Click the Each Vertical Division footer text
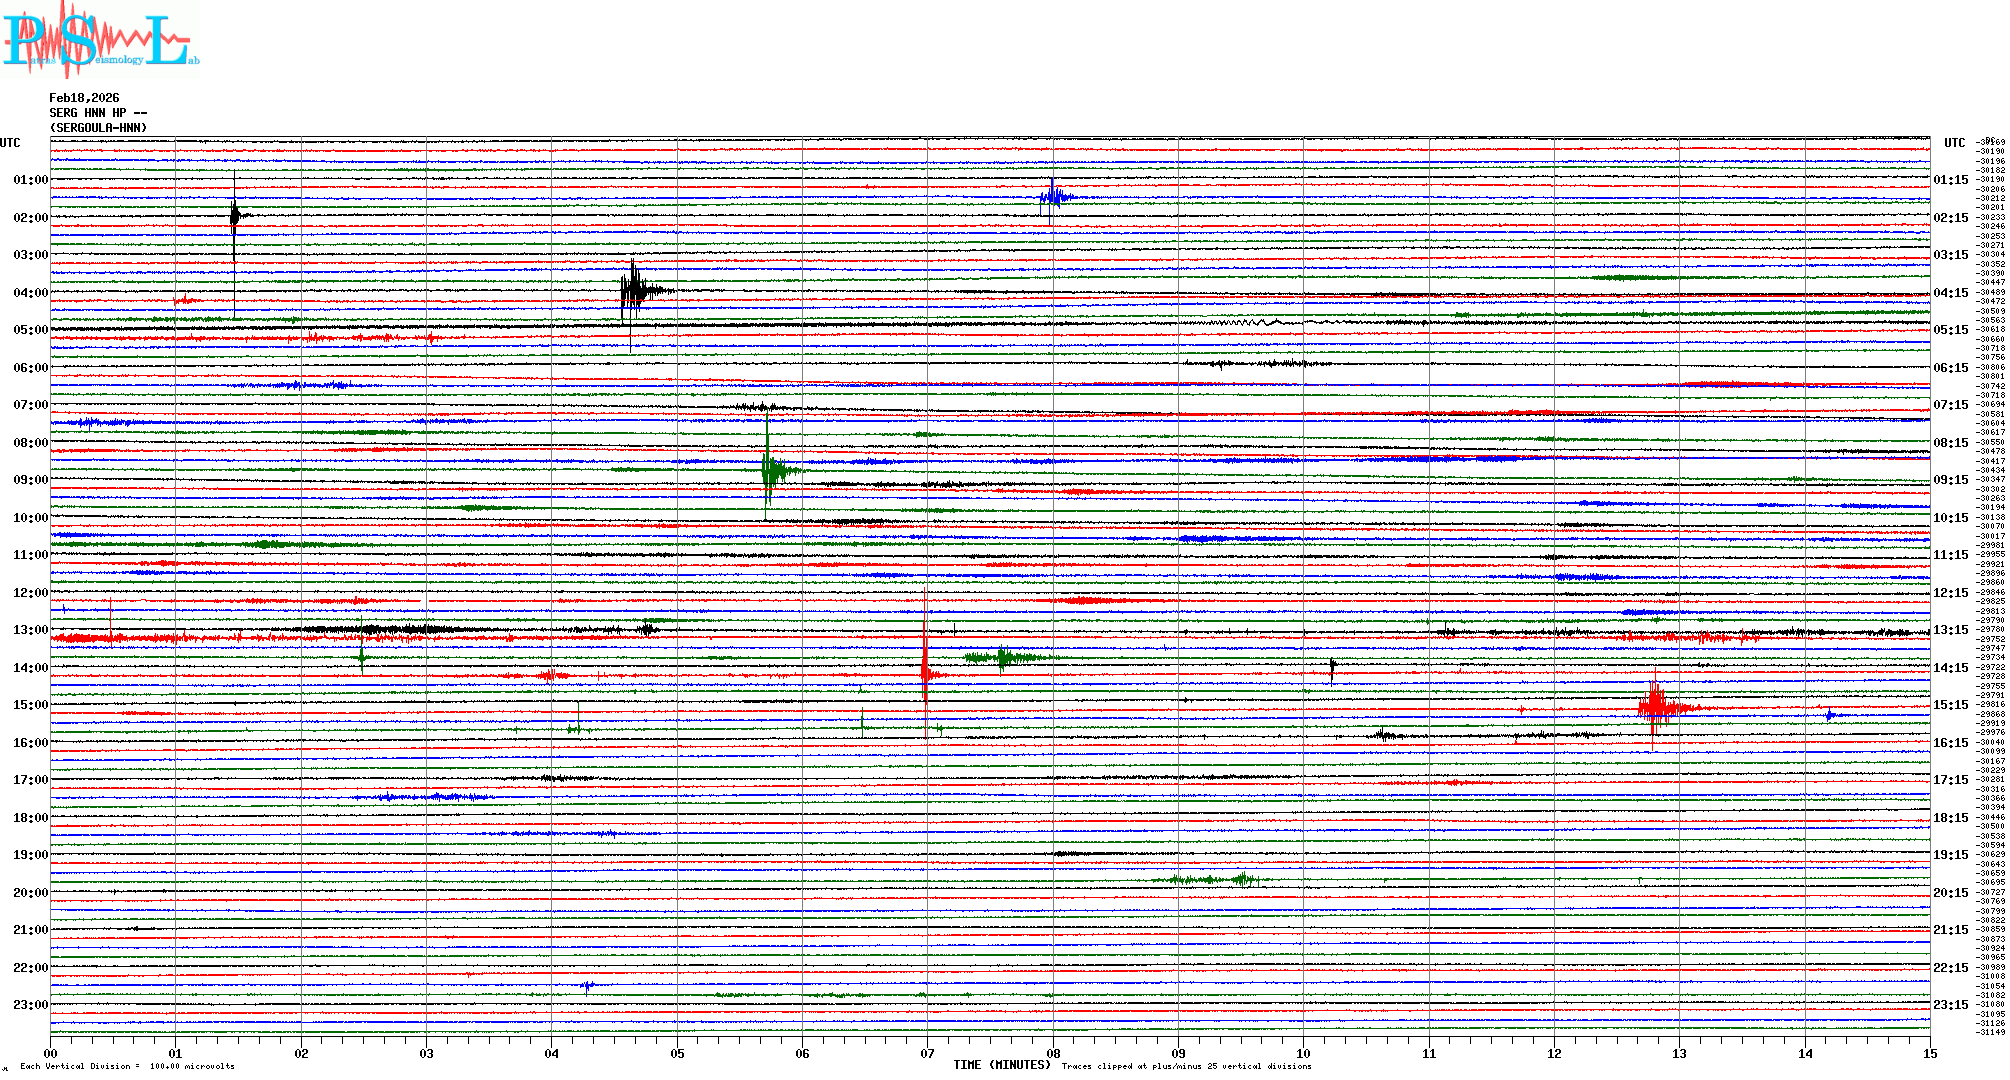The image size is (2010, 1080). point(127,1066)
